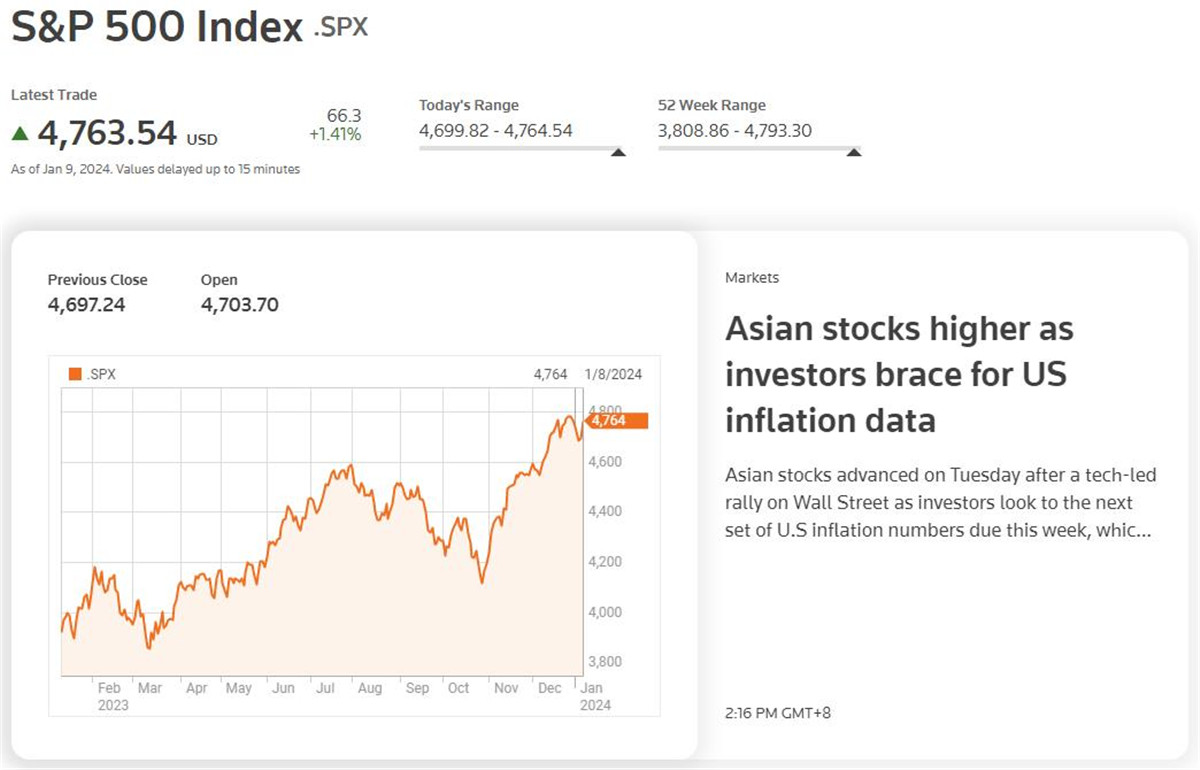The height and width of the screenshot is (770, 1200).
Task: Click the +1.41% percent change
Action: 335,135
